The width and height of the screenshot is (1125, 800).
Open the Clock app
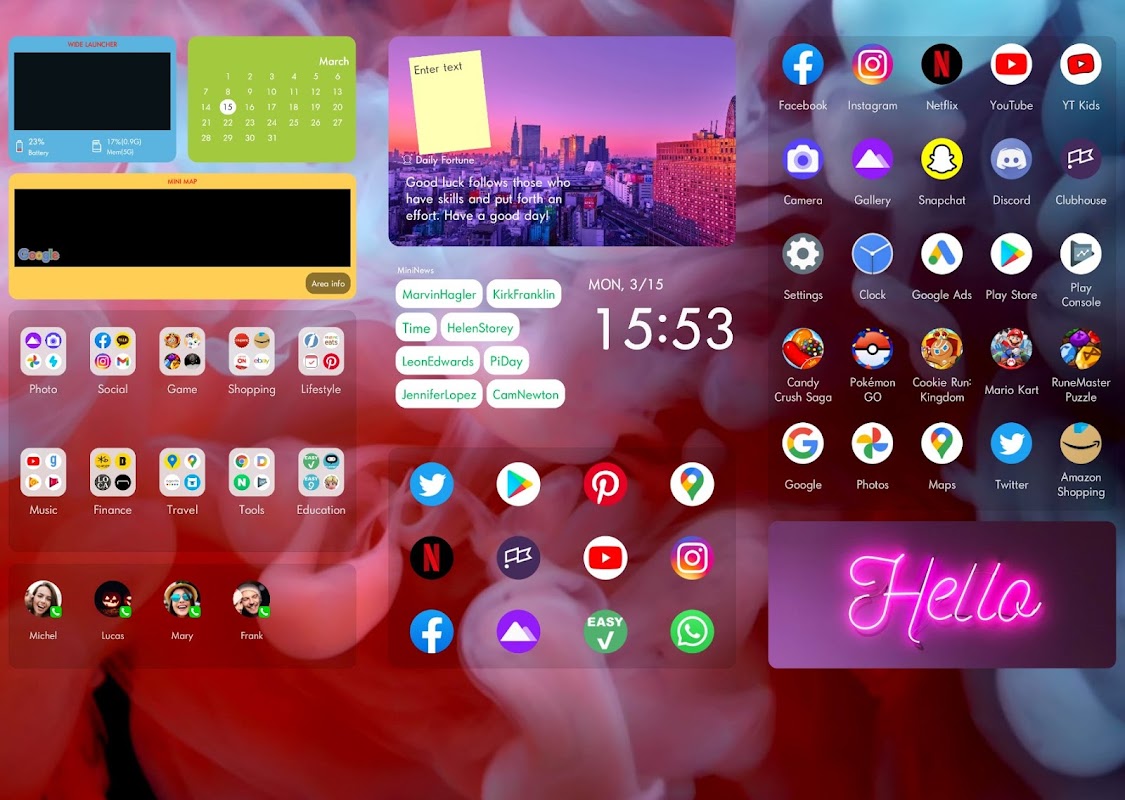click(x=872, y=254)
